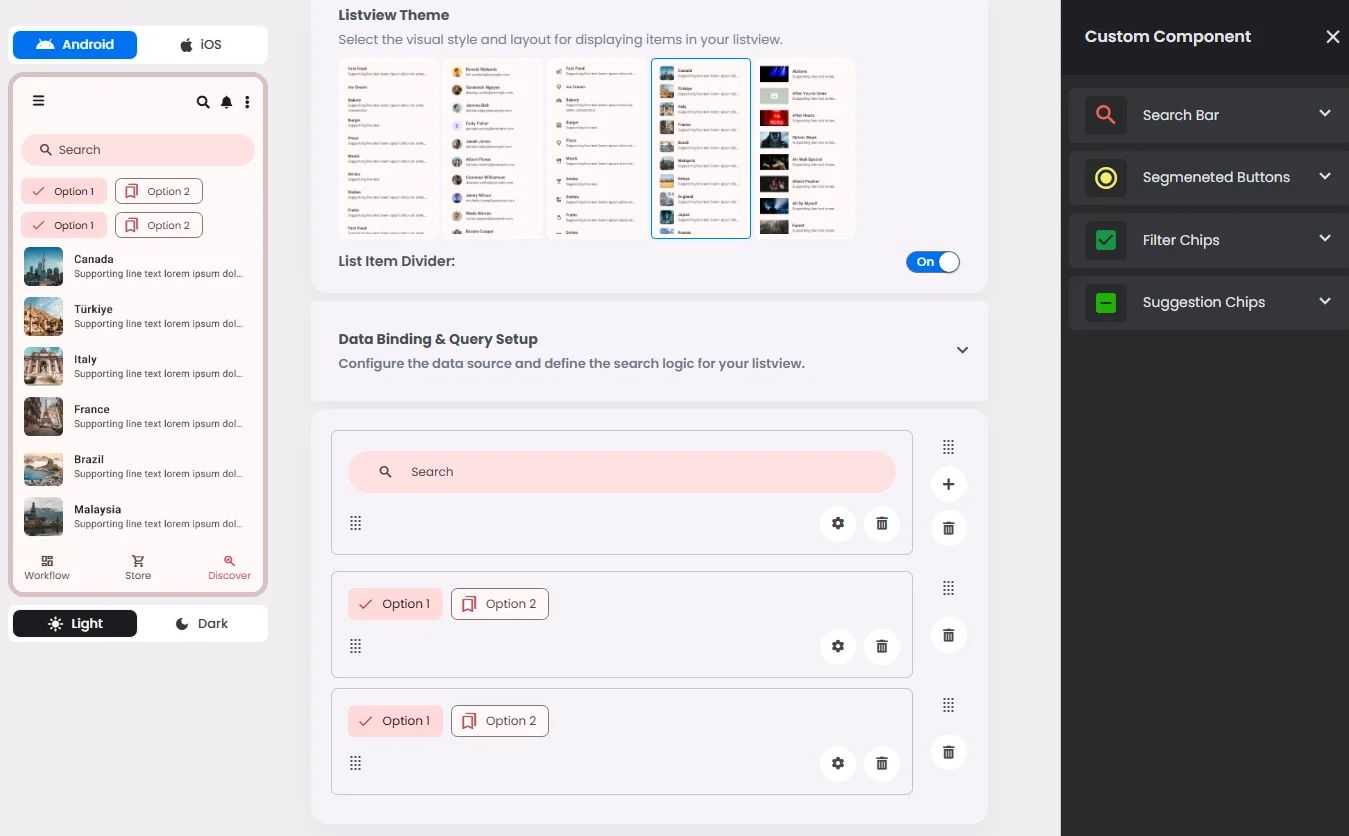Open settings gear in the bottom chips card
Viewport: 1349px width, 836px height.
[x=838, y=763]
